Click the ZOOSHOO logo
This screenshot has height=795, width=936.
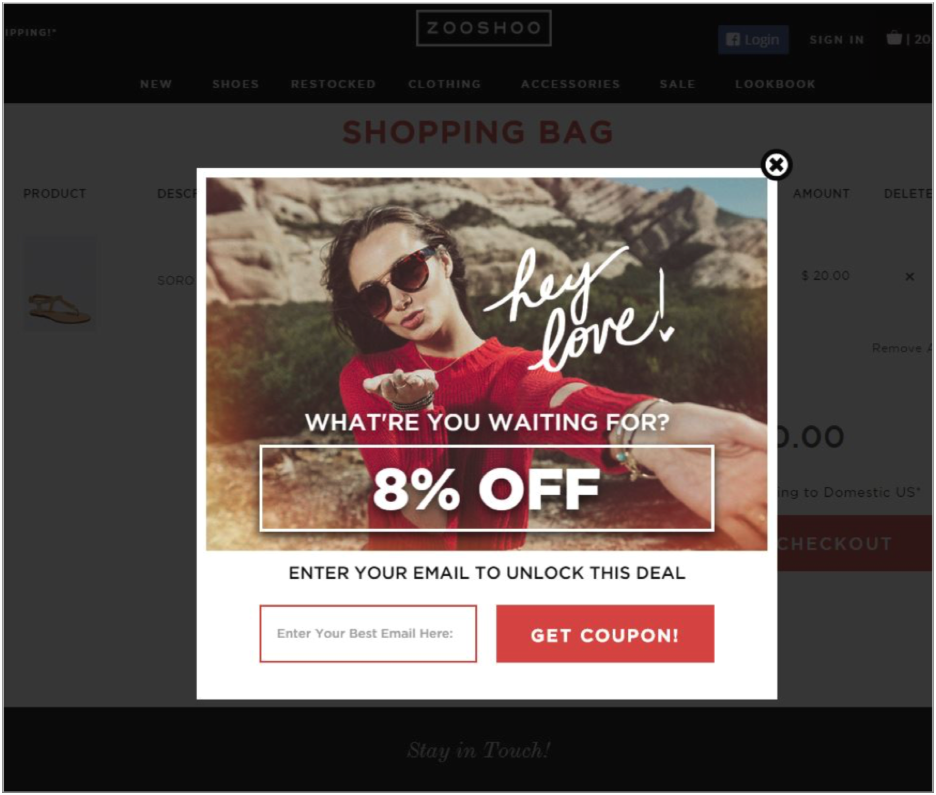tap(484, 28)
